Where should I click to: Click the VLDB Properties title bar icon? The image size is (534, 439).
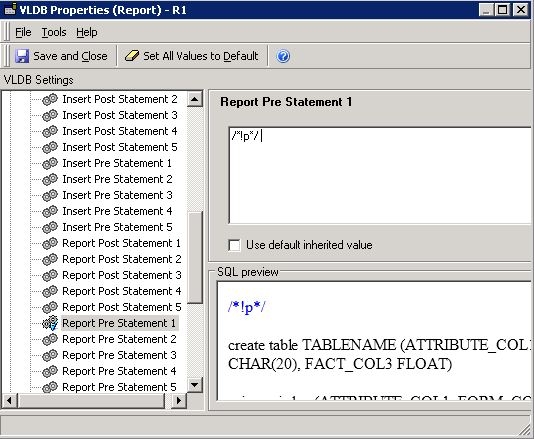tap(10, 10)
